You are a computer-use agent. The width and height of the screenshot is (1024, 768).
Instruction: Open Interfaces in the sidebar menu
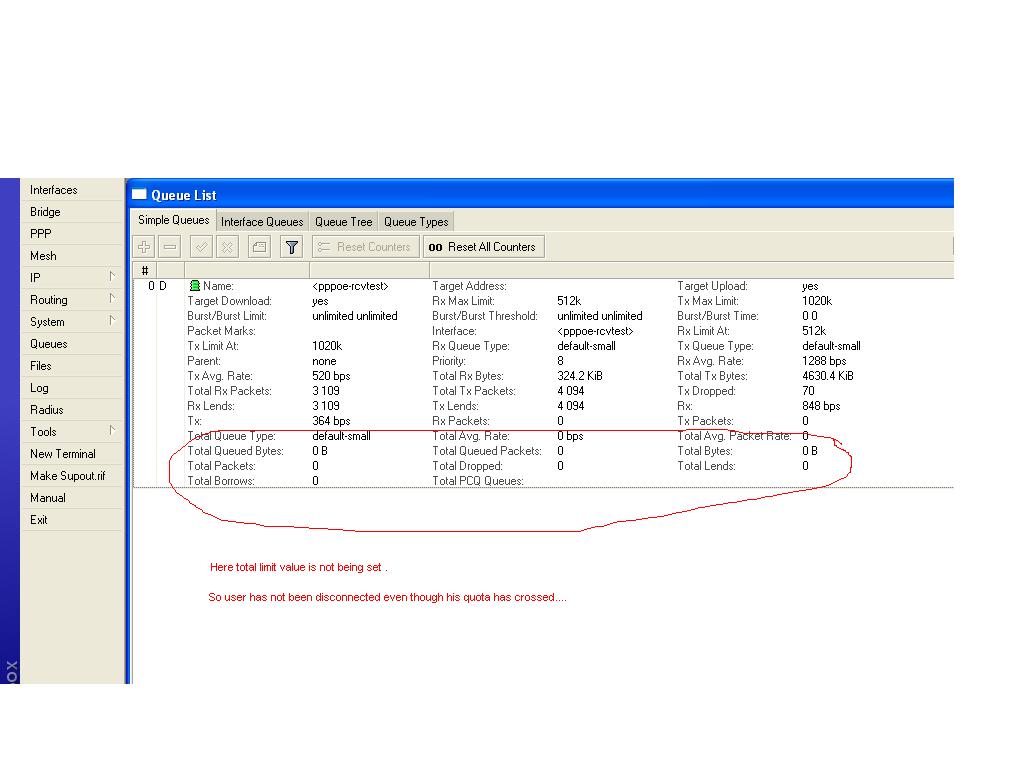(x=72, y=190)
